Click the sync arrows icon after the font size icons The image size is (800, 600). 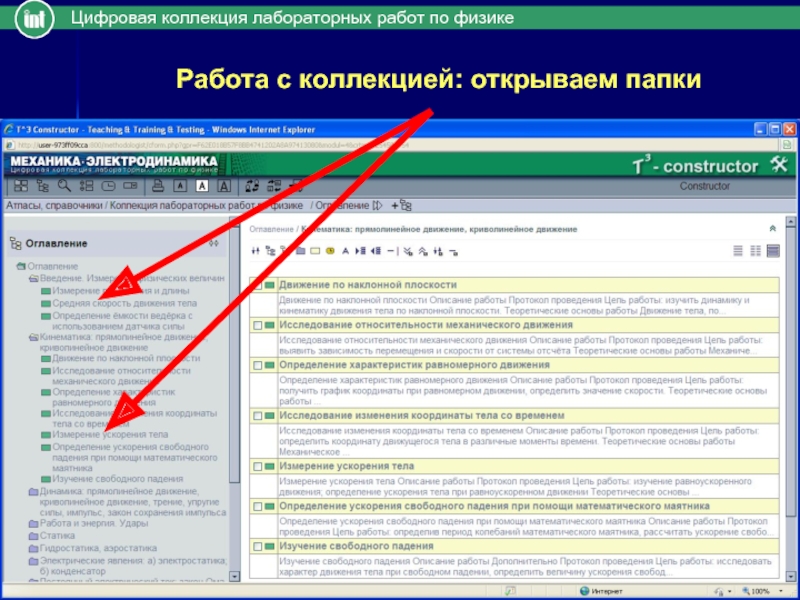(x=252, y=186)
